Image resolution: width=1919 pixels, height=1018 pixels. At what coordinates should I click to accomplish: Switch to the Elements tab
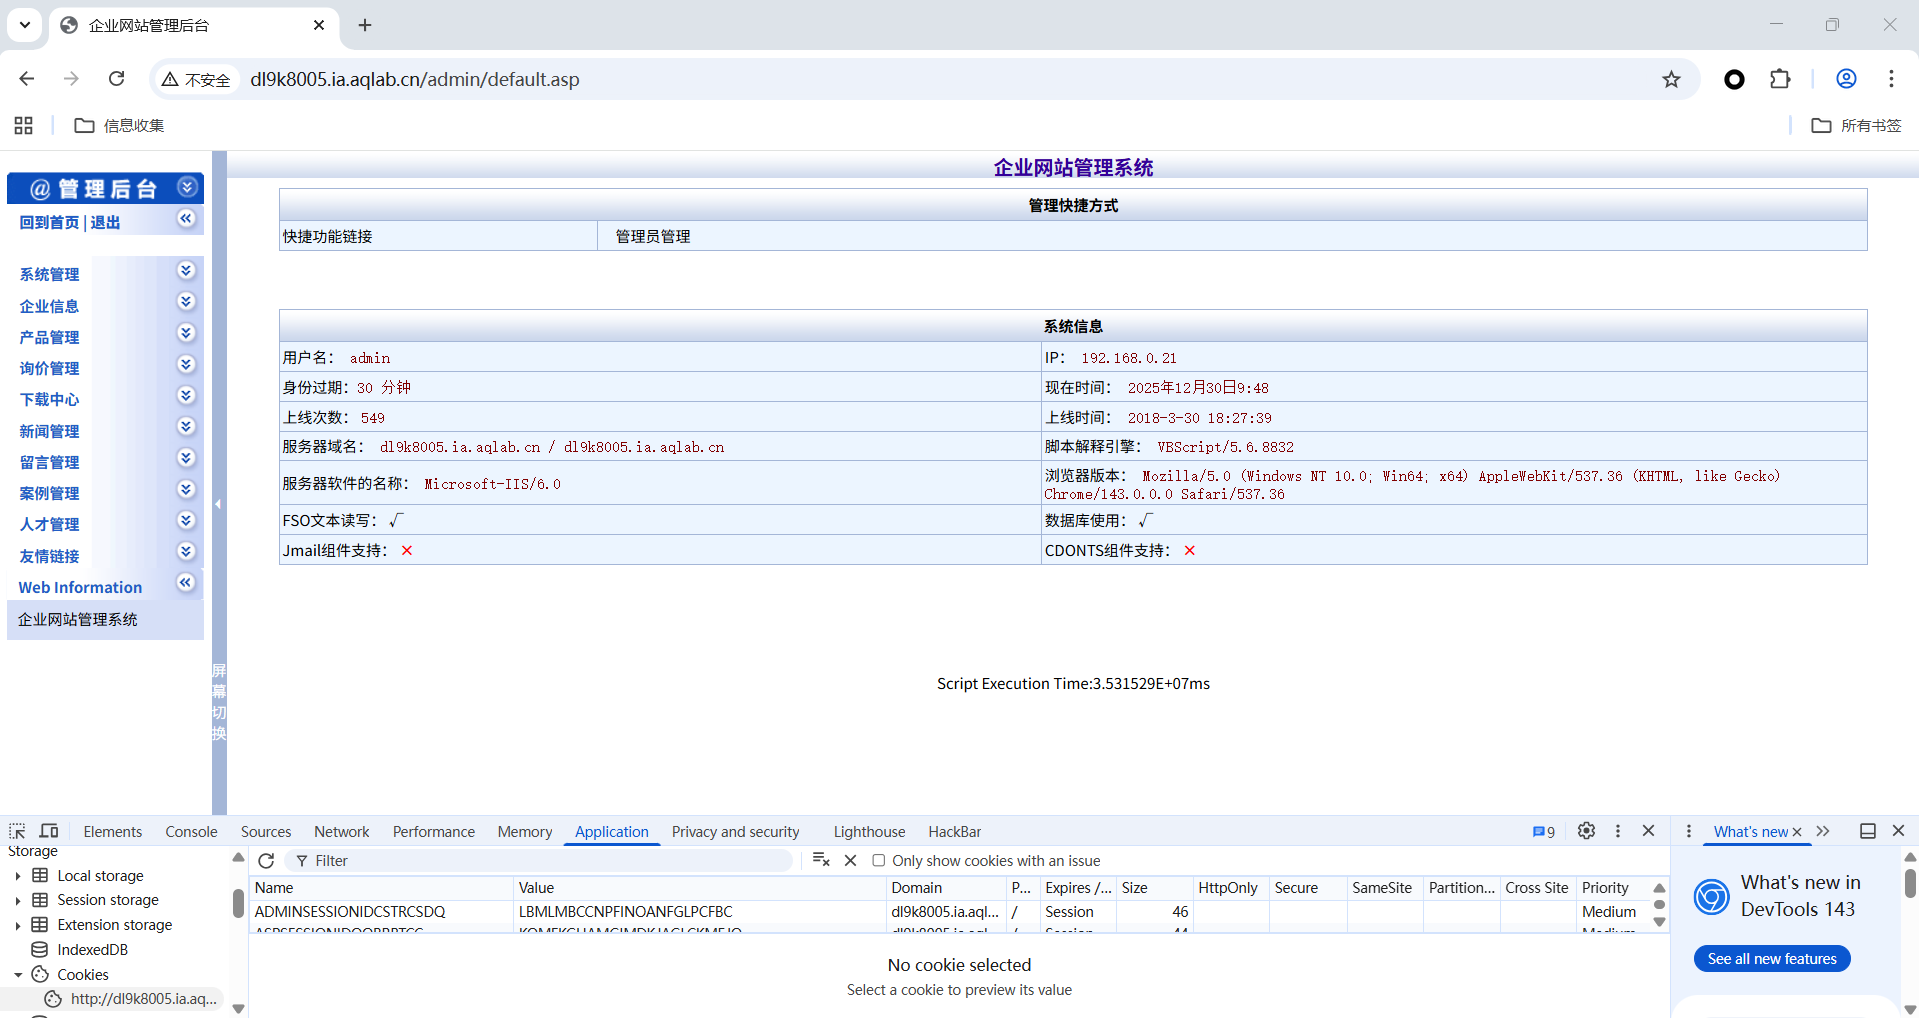(113, 832)
